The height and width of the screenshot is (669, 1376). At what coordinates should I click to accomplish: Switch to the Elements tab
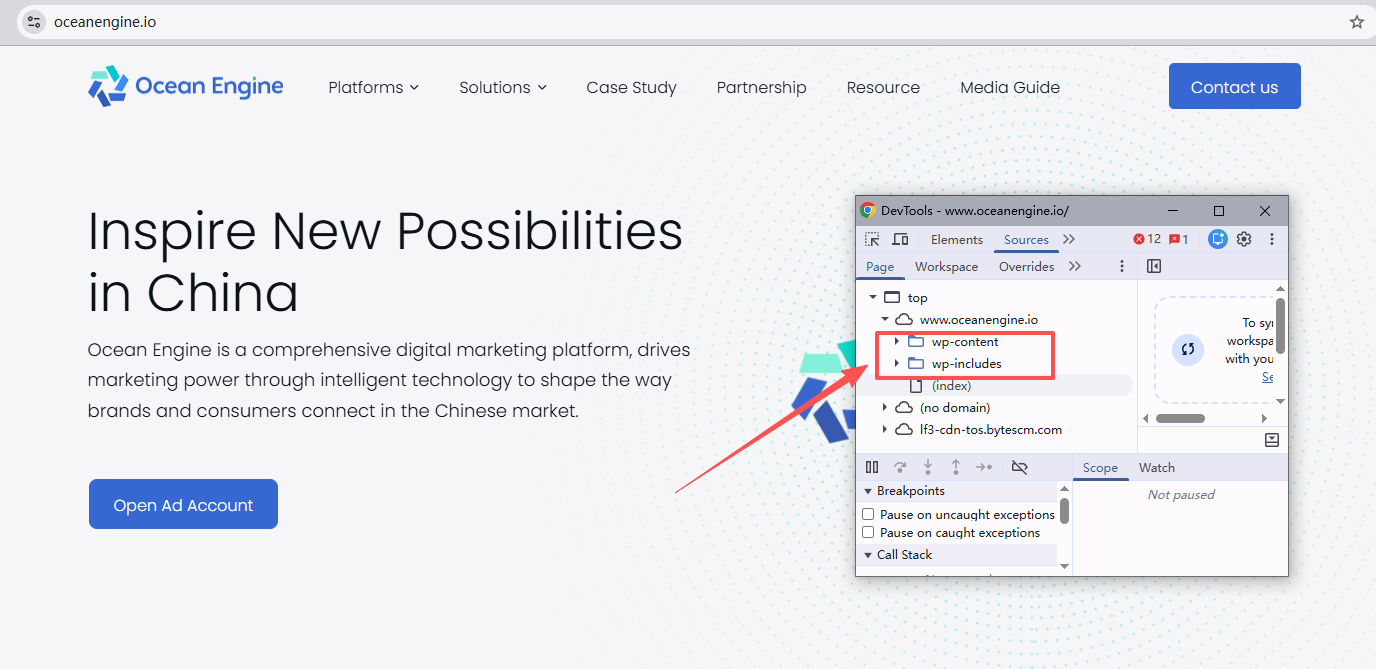pos(956,239)
